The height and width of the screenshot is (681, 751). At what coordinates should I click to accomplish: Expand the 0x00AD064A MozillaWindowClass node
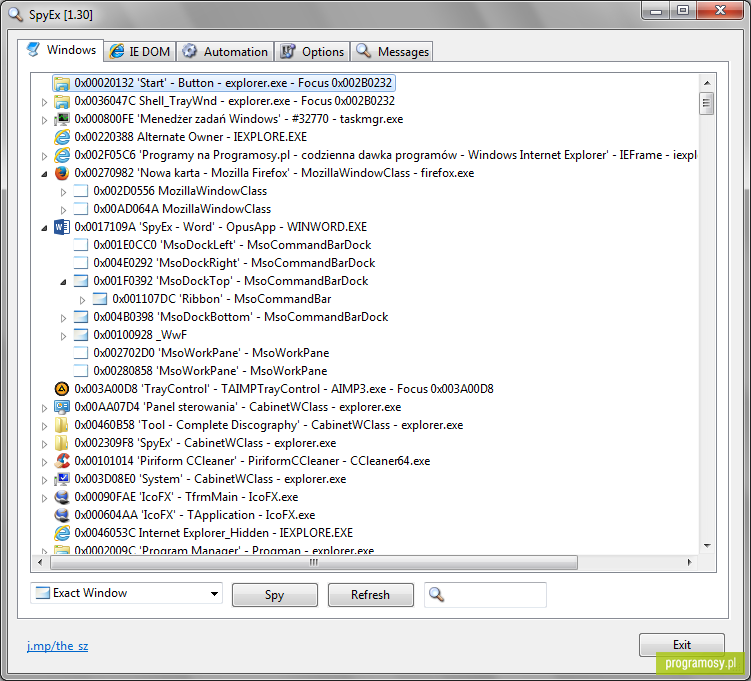63,210
